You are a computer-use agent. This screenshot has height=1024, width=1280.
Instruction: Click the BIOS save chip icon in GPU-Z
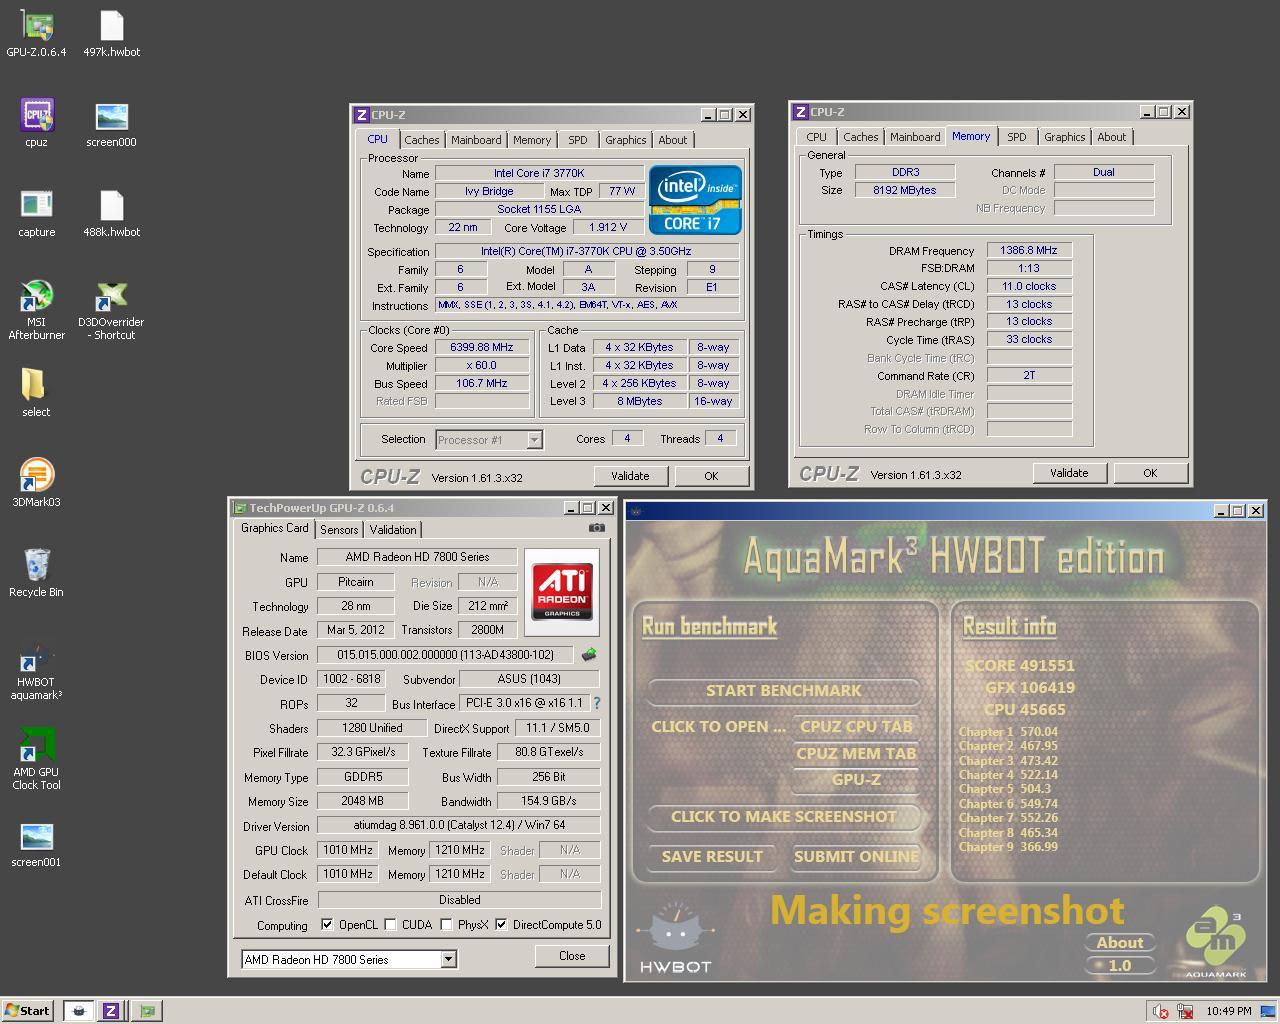[589, 655]
